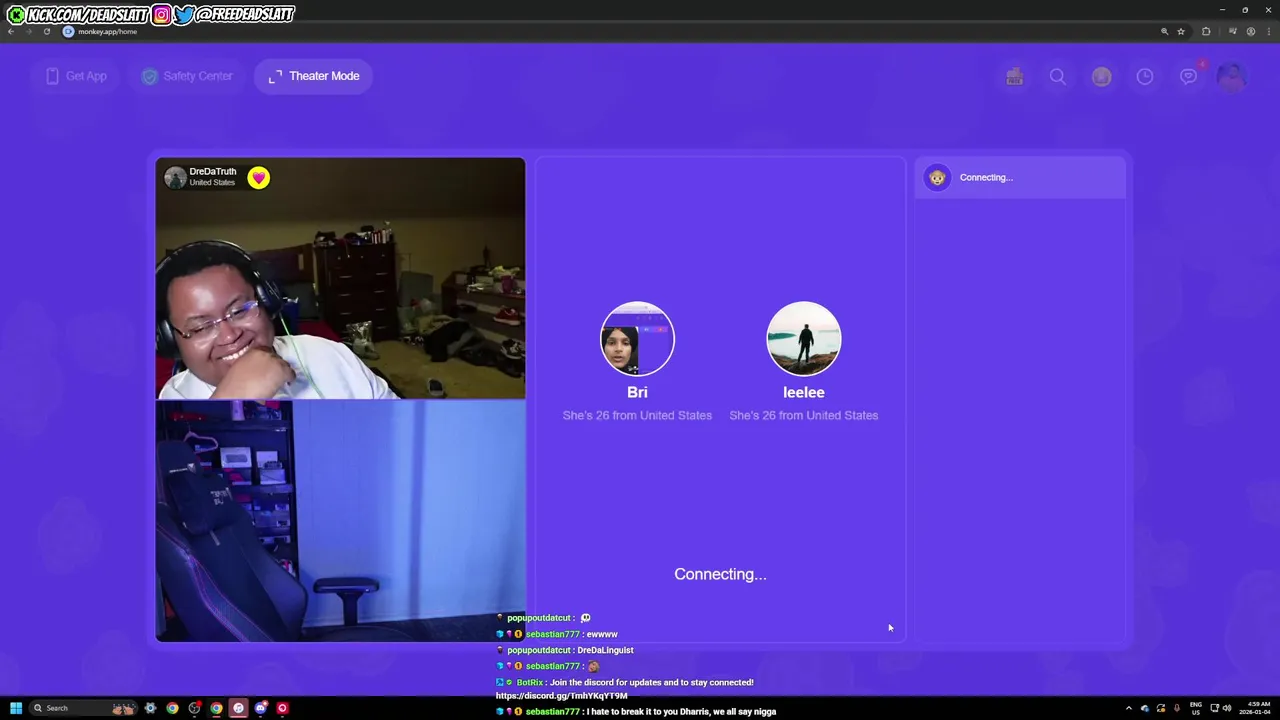Click the DreDaLinguist chat message

[605, 650]
